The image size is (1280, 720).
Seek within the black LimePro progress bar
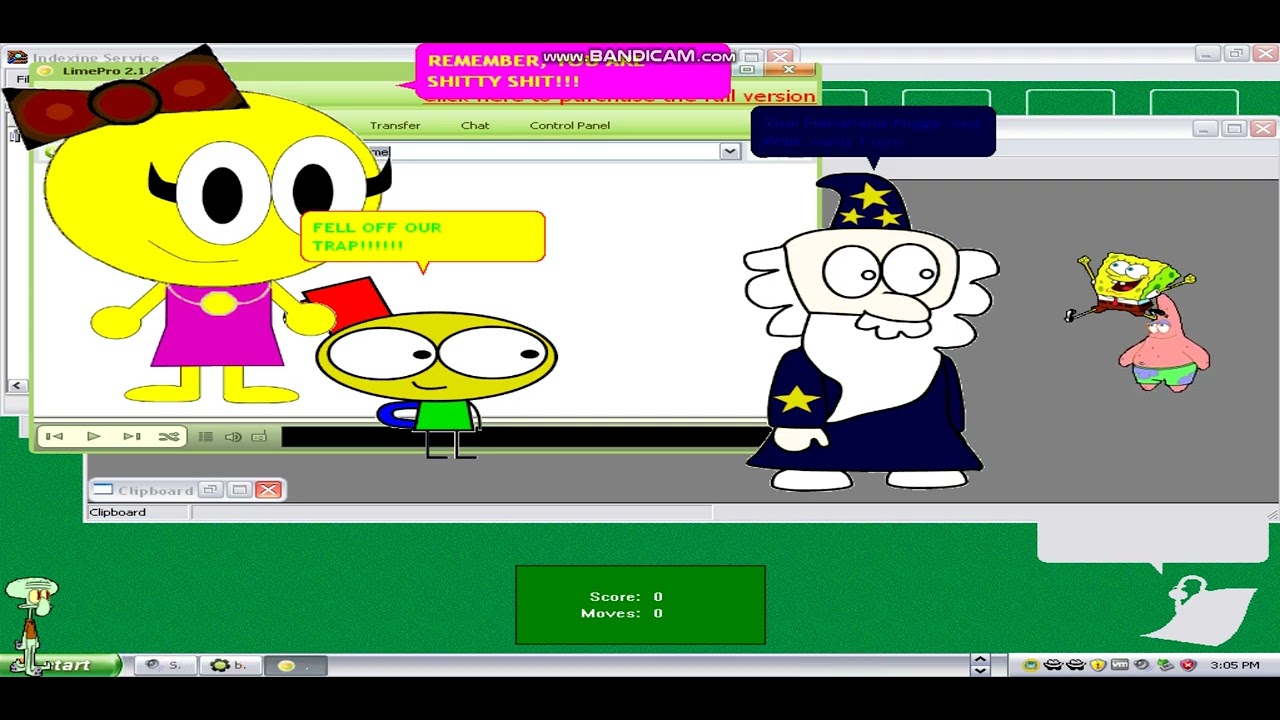click(525, 436)
